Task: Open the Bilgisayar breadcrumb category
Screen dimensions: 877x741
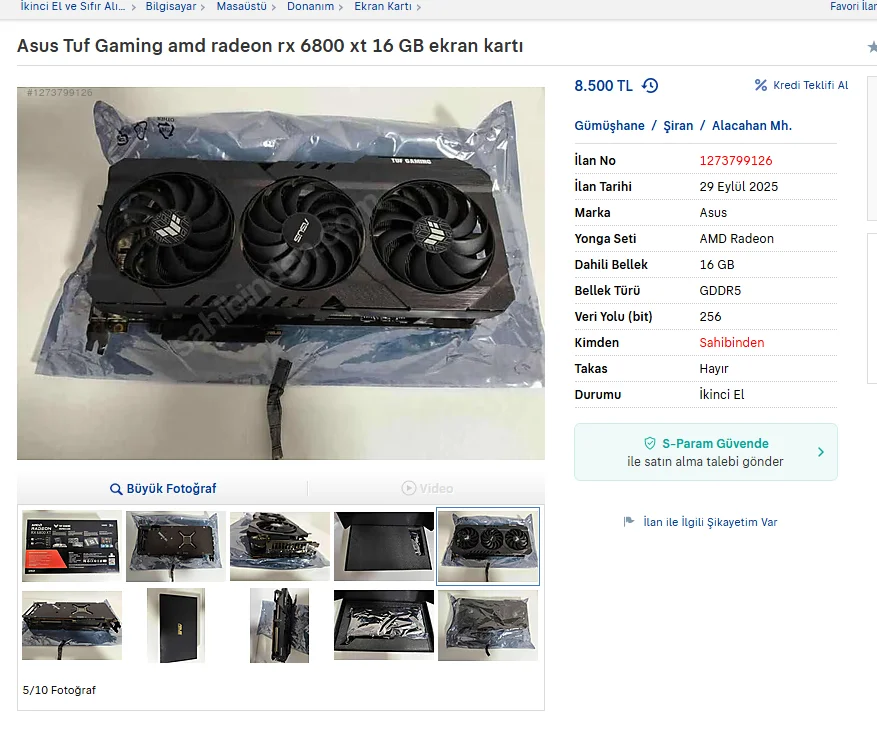Action: point(171,6)
